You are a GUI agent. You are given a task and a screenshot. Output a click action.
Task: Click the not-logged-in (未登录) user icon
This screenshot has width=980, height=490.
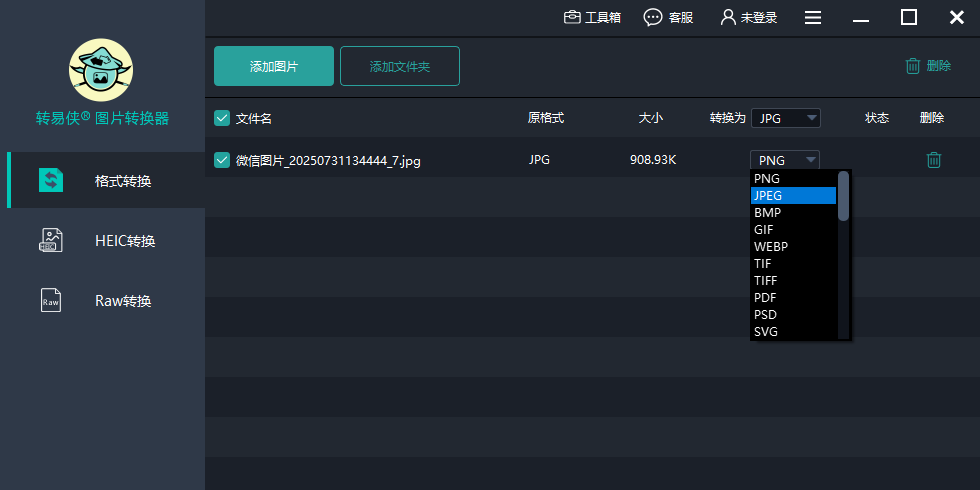click(x=728, y=17)
